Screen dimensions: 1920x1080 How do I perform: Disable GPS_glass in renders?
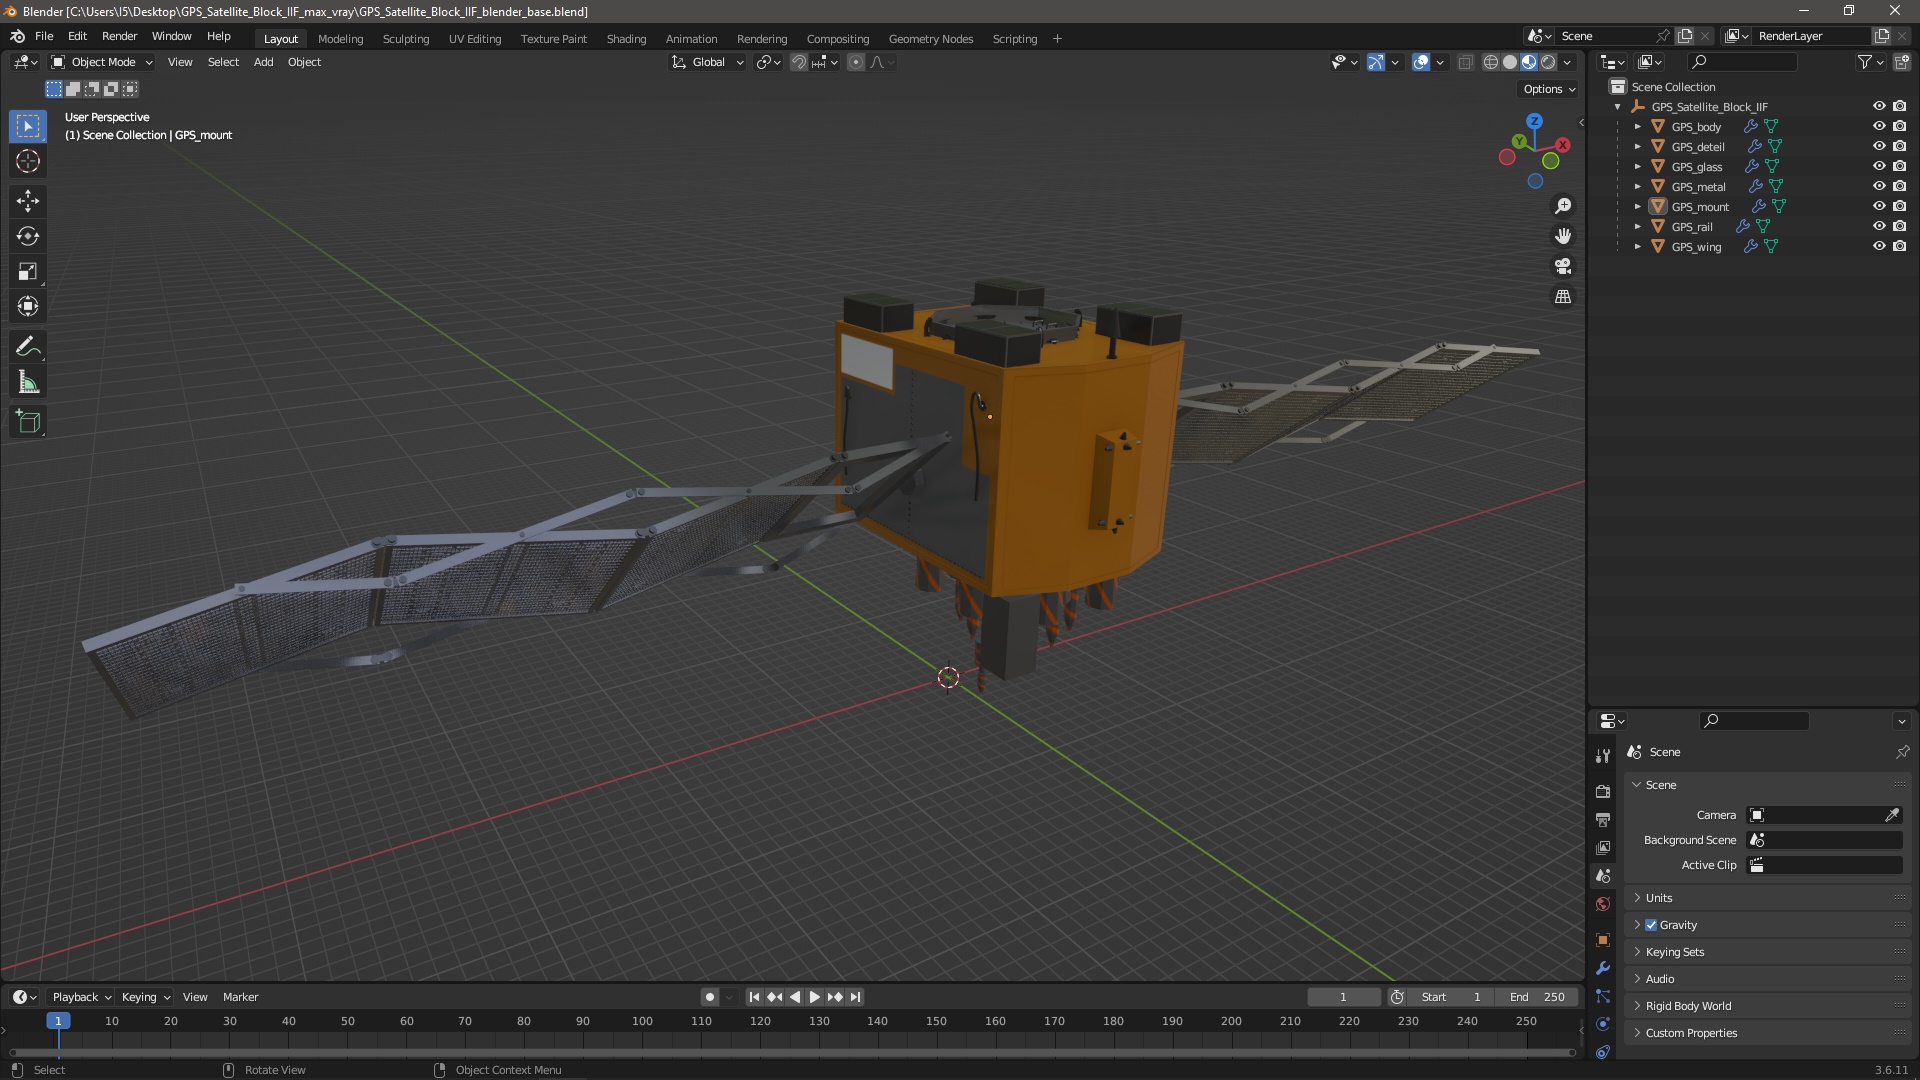pyautogui.click(x=1899, y=166)
